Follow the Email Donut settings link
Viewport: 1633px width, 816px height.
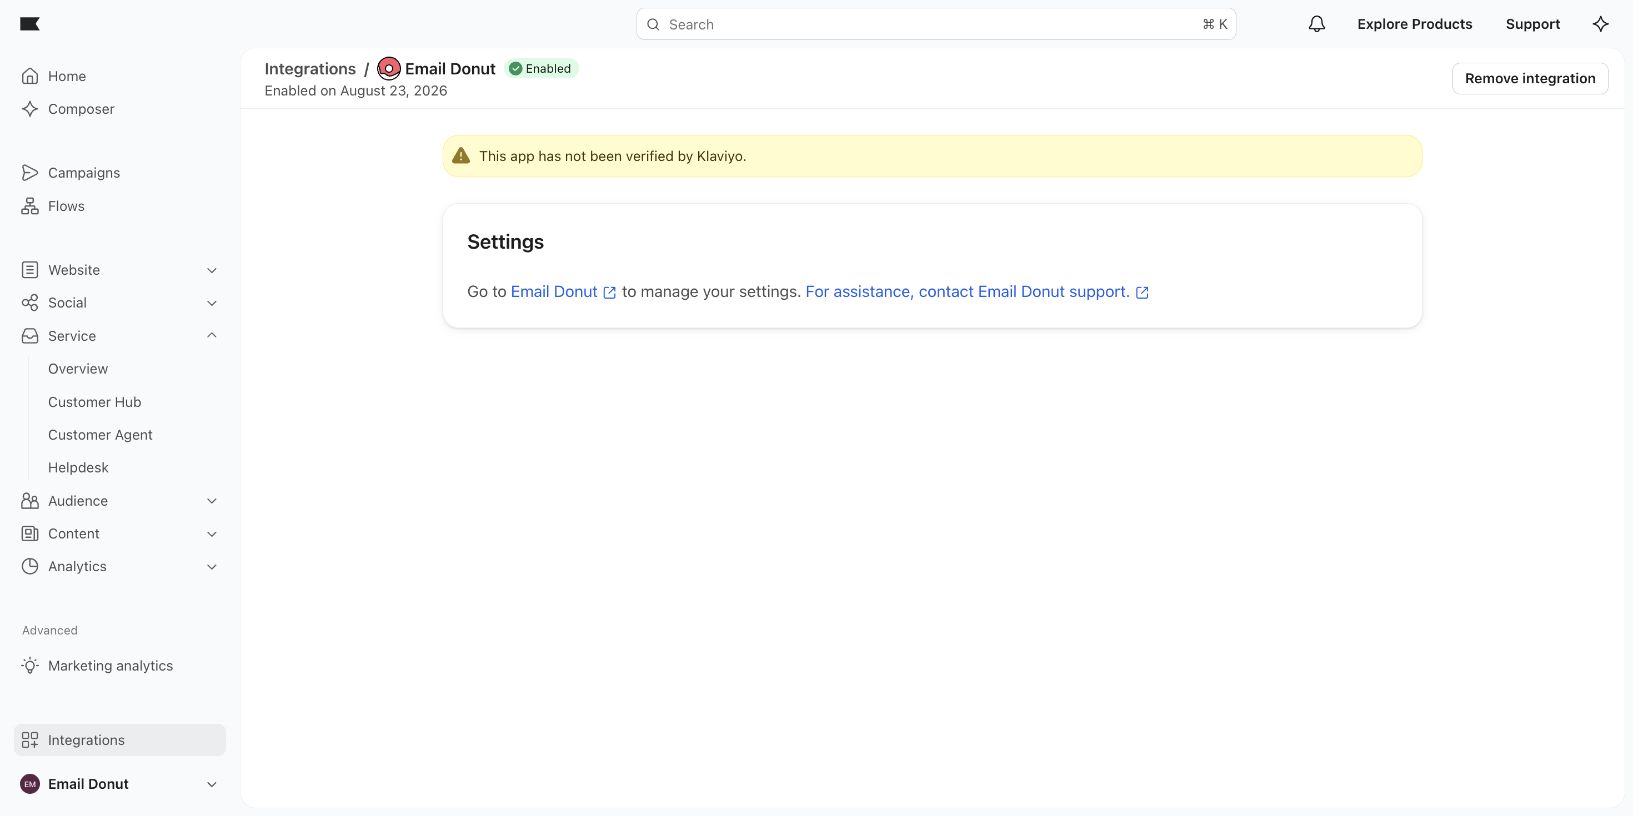[x=554, y=292]
